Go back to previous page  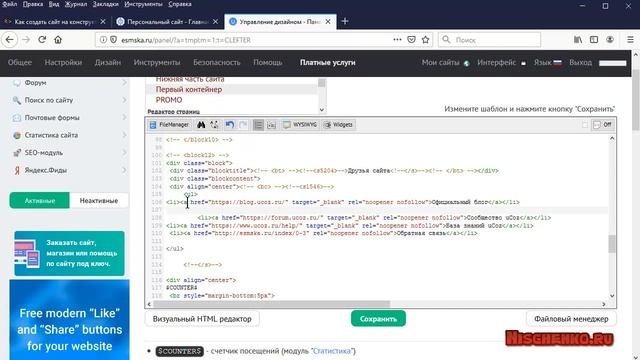tap(10, 40)
